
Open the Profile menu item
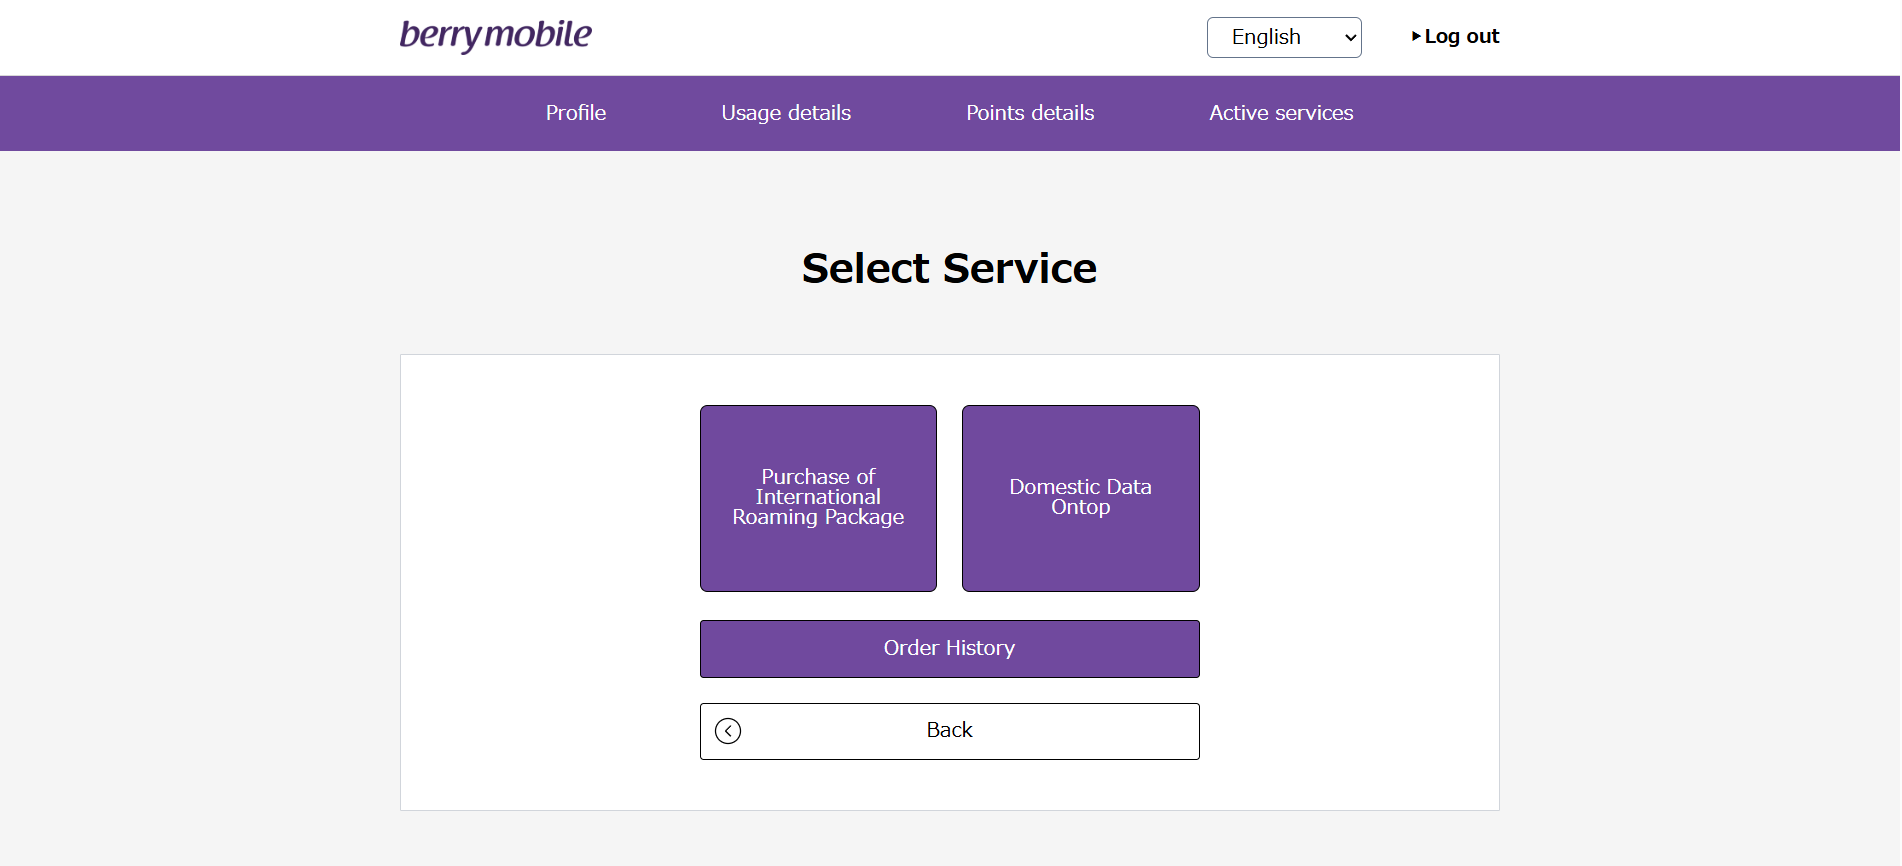point(576,113)
